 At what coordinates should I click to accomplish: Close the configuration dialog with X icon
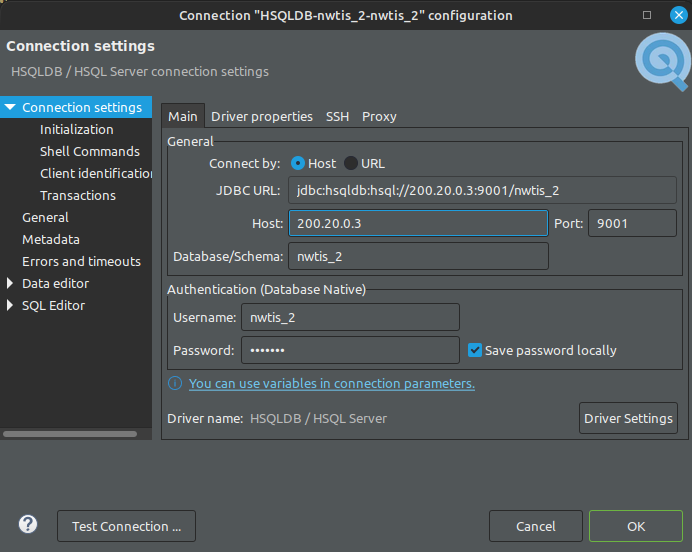coord(678,15)
